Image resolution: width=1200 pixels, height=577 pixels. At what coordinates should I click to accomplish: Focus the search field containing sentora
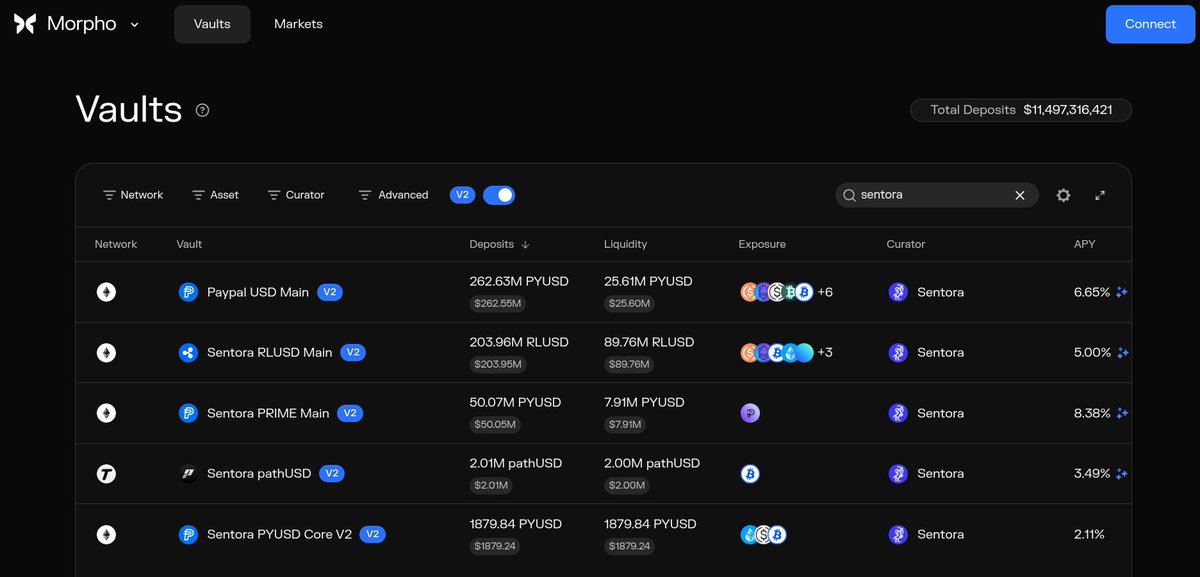[936, 195]
